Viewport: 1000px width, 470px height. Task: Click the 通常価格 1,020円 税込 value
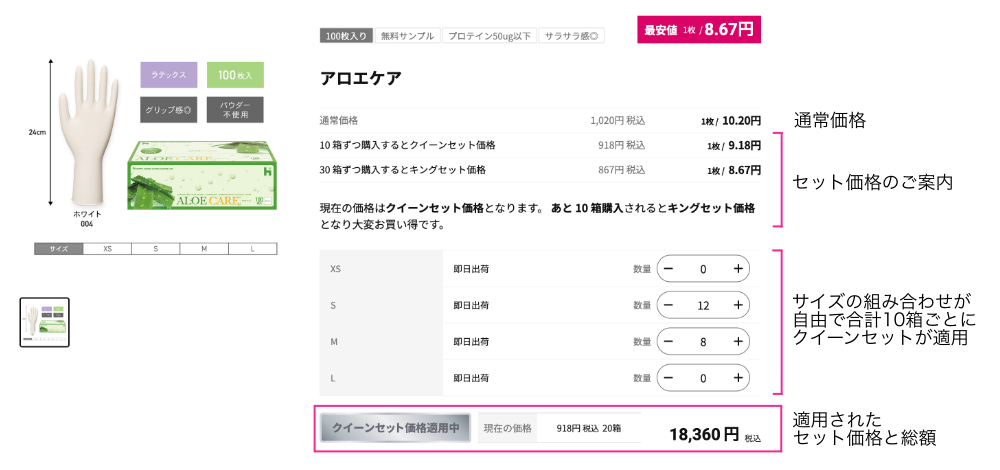[617, 120]
